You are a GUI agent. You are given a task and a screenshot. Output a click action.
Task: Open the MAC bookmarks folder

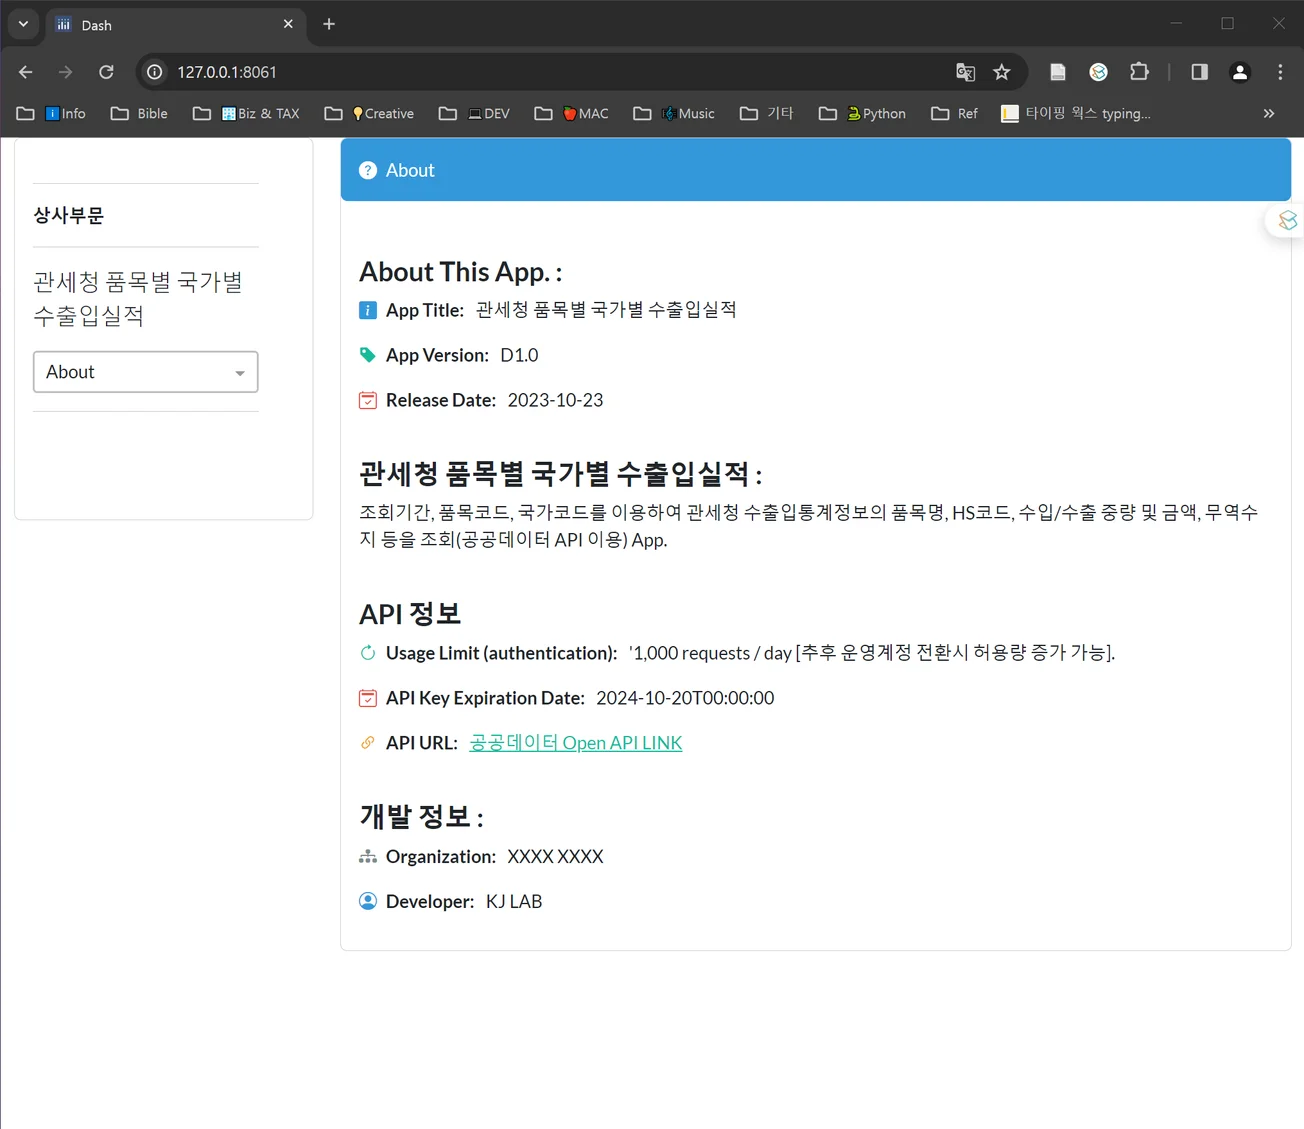pyautogui.click(x=572, y=114)
